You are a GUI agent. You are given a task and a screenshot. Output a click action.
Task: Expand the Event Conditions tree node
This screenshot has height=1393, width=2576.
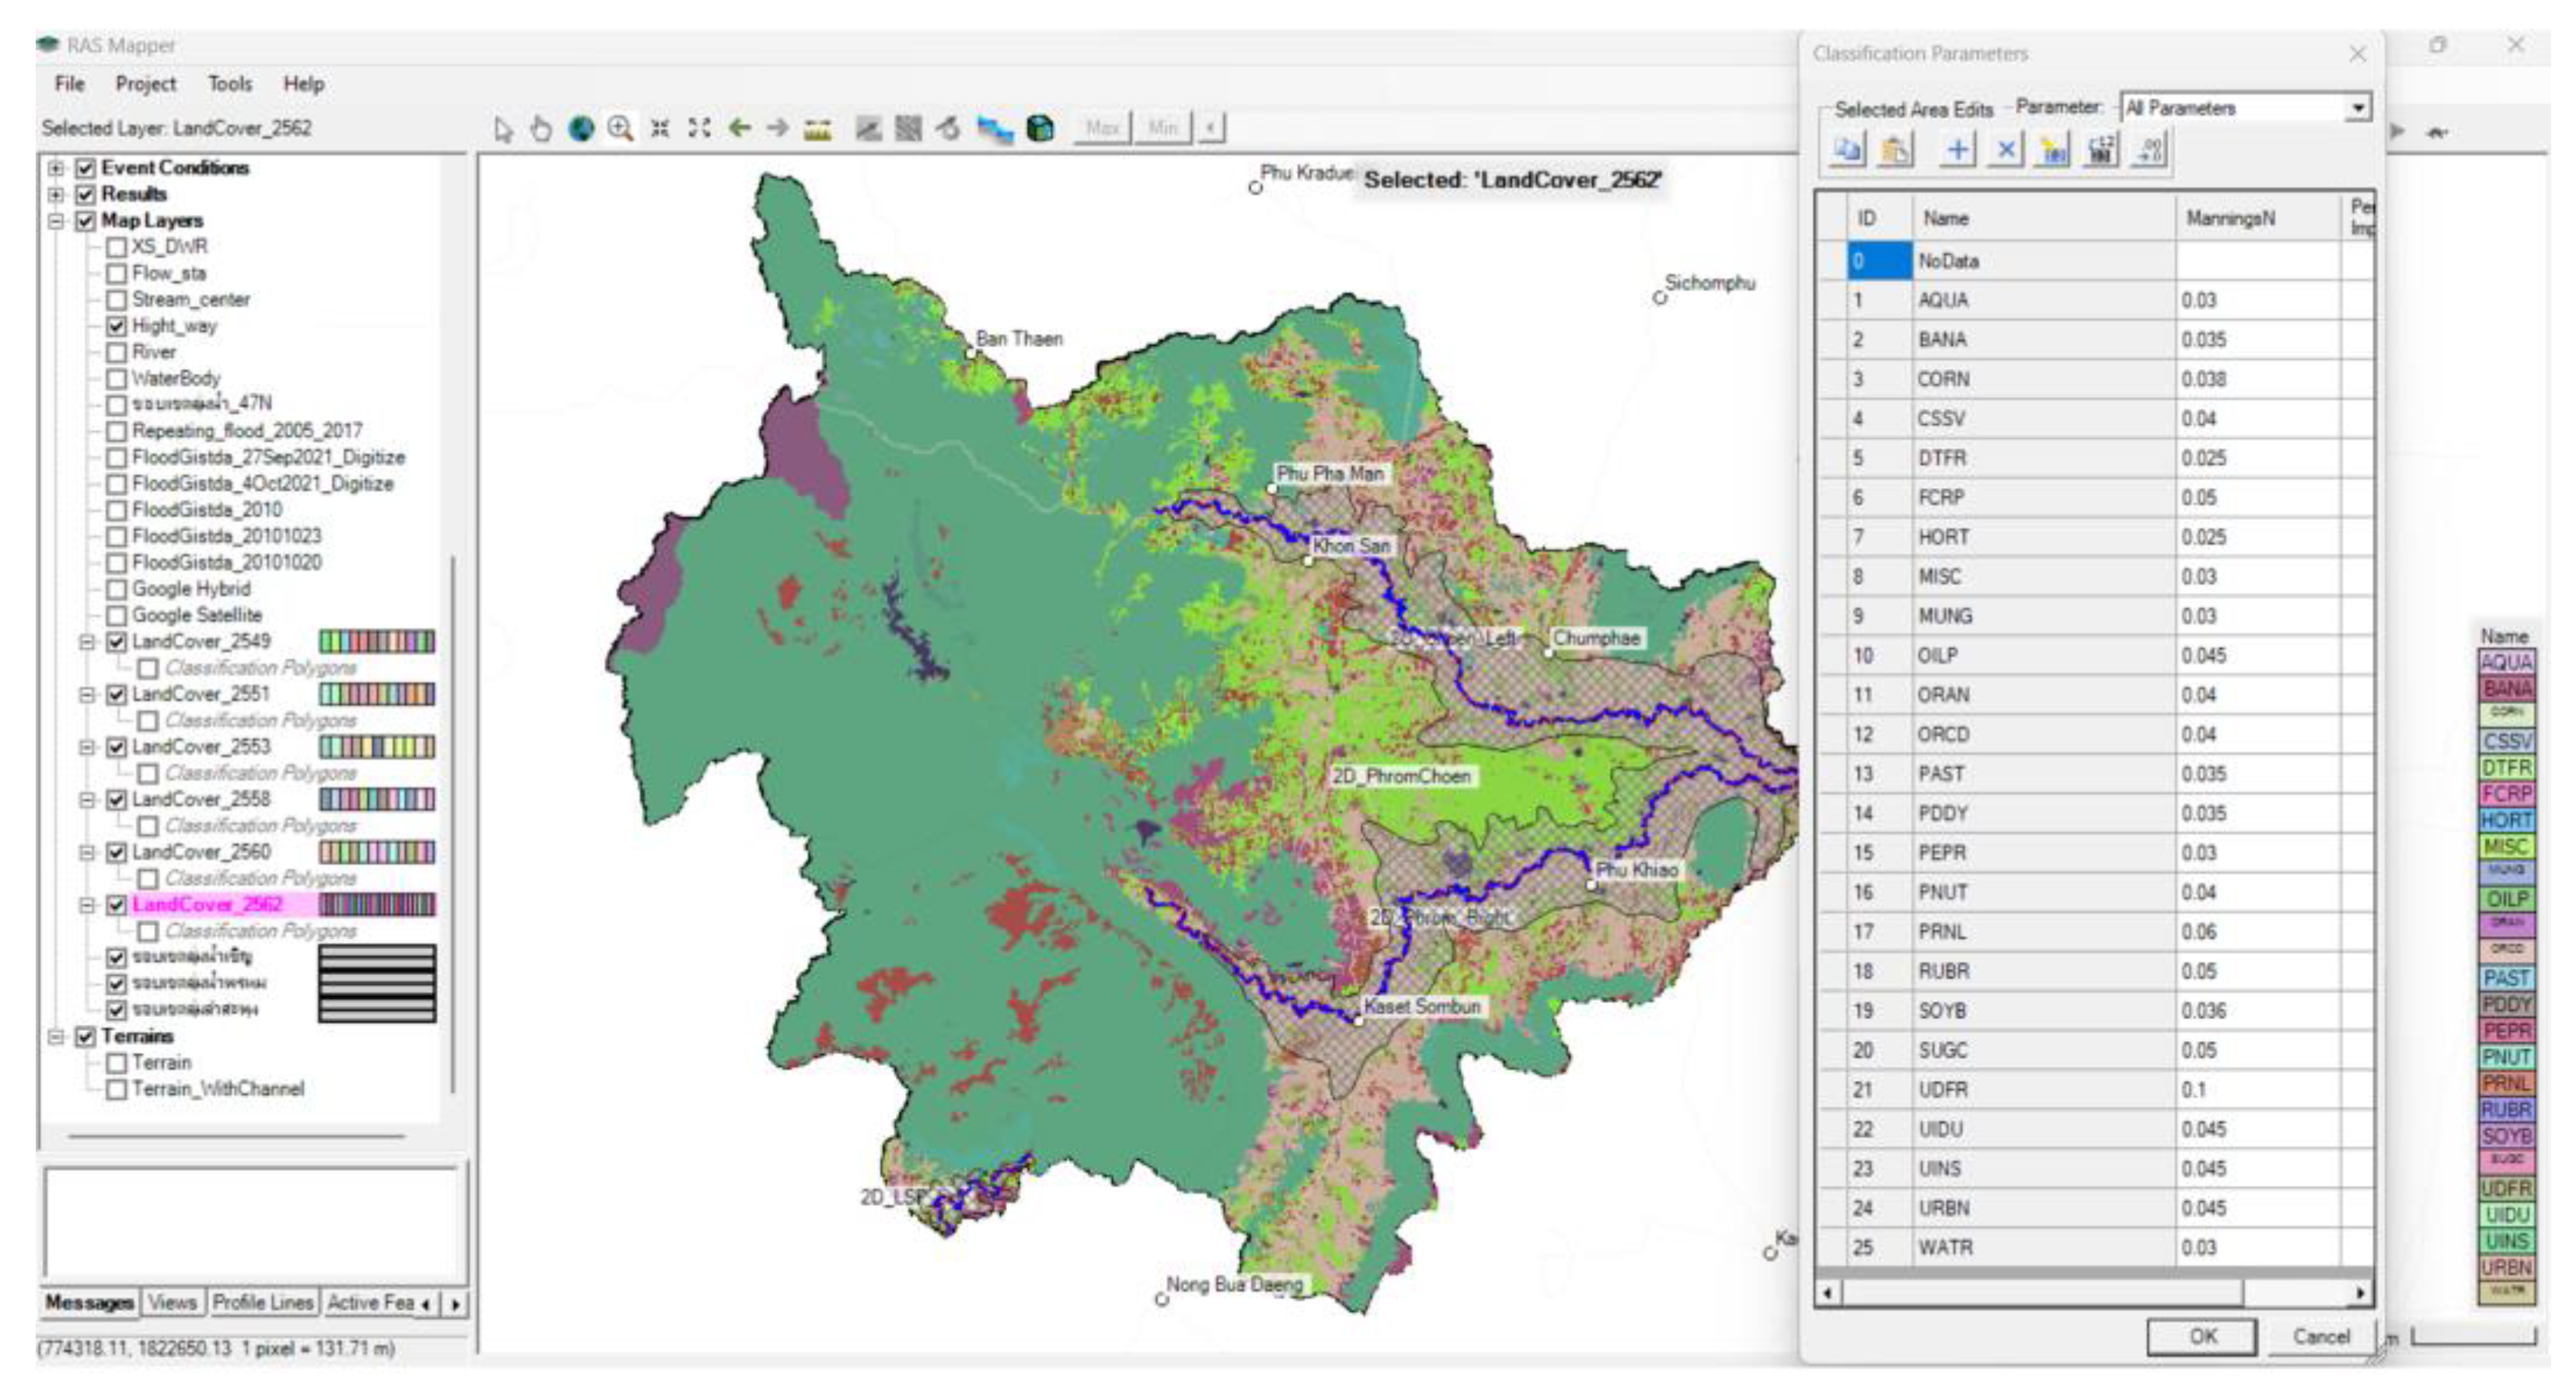coord(57,168)
